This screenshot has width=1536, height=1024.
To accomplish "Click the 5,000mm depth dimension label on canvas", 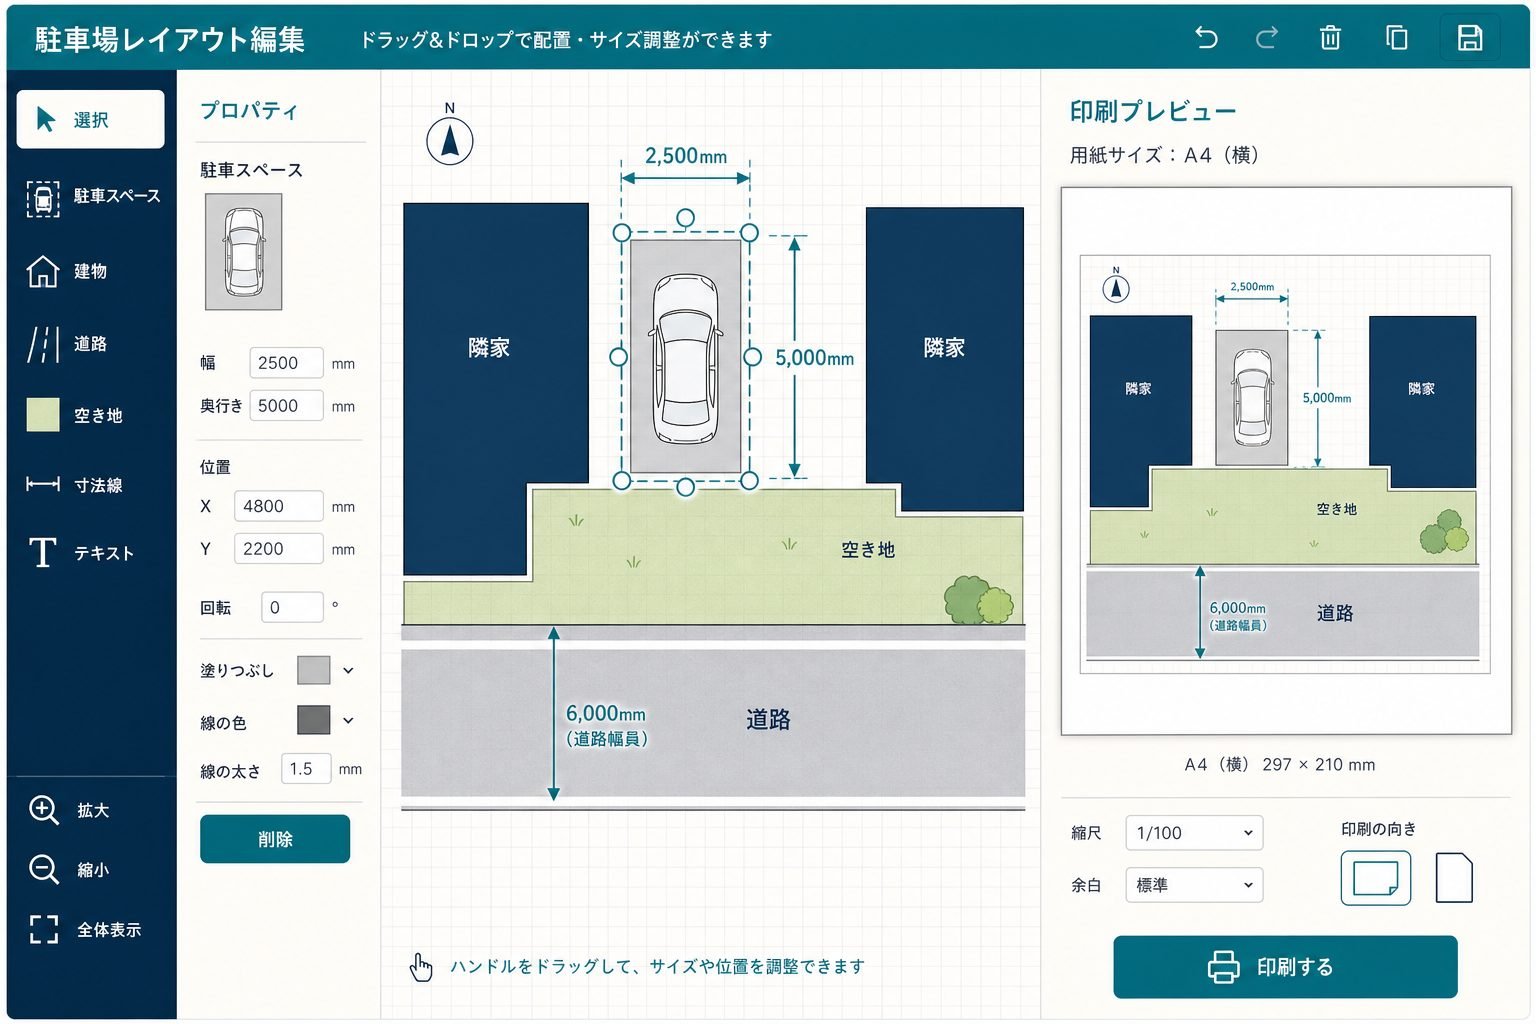I will (815, 358).
